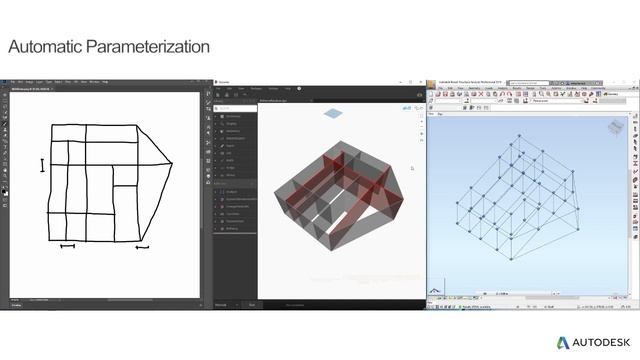Open the Analysis menu in Robot
640x360 pixels.
[502, 88]
